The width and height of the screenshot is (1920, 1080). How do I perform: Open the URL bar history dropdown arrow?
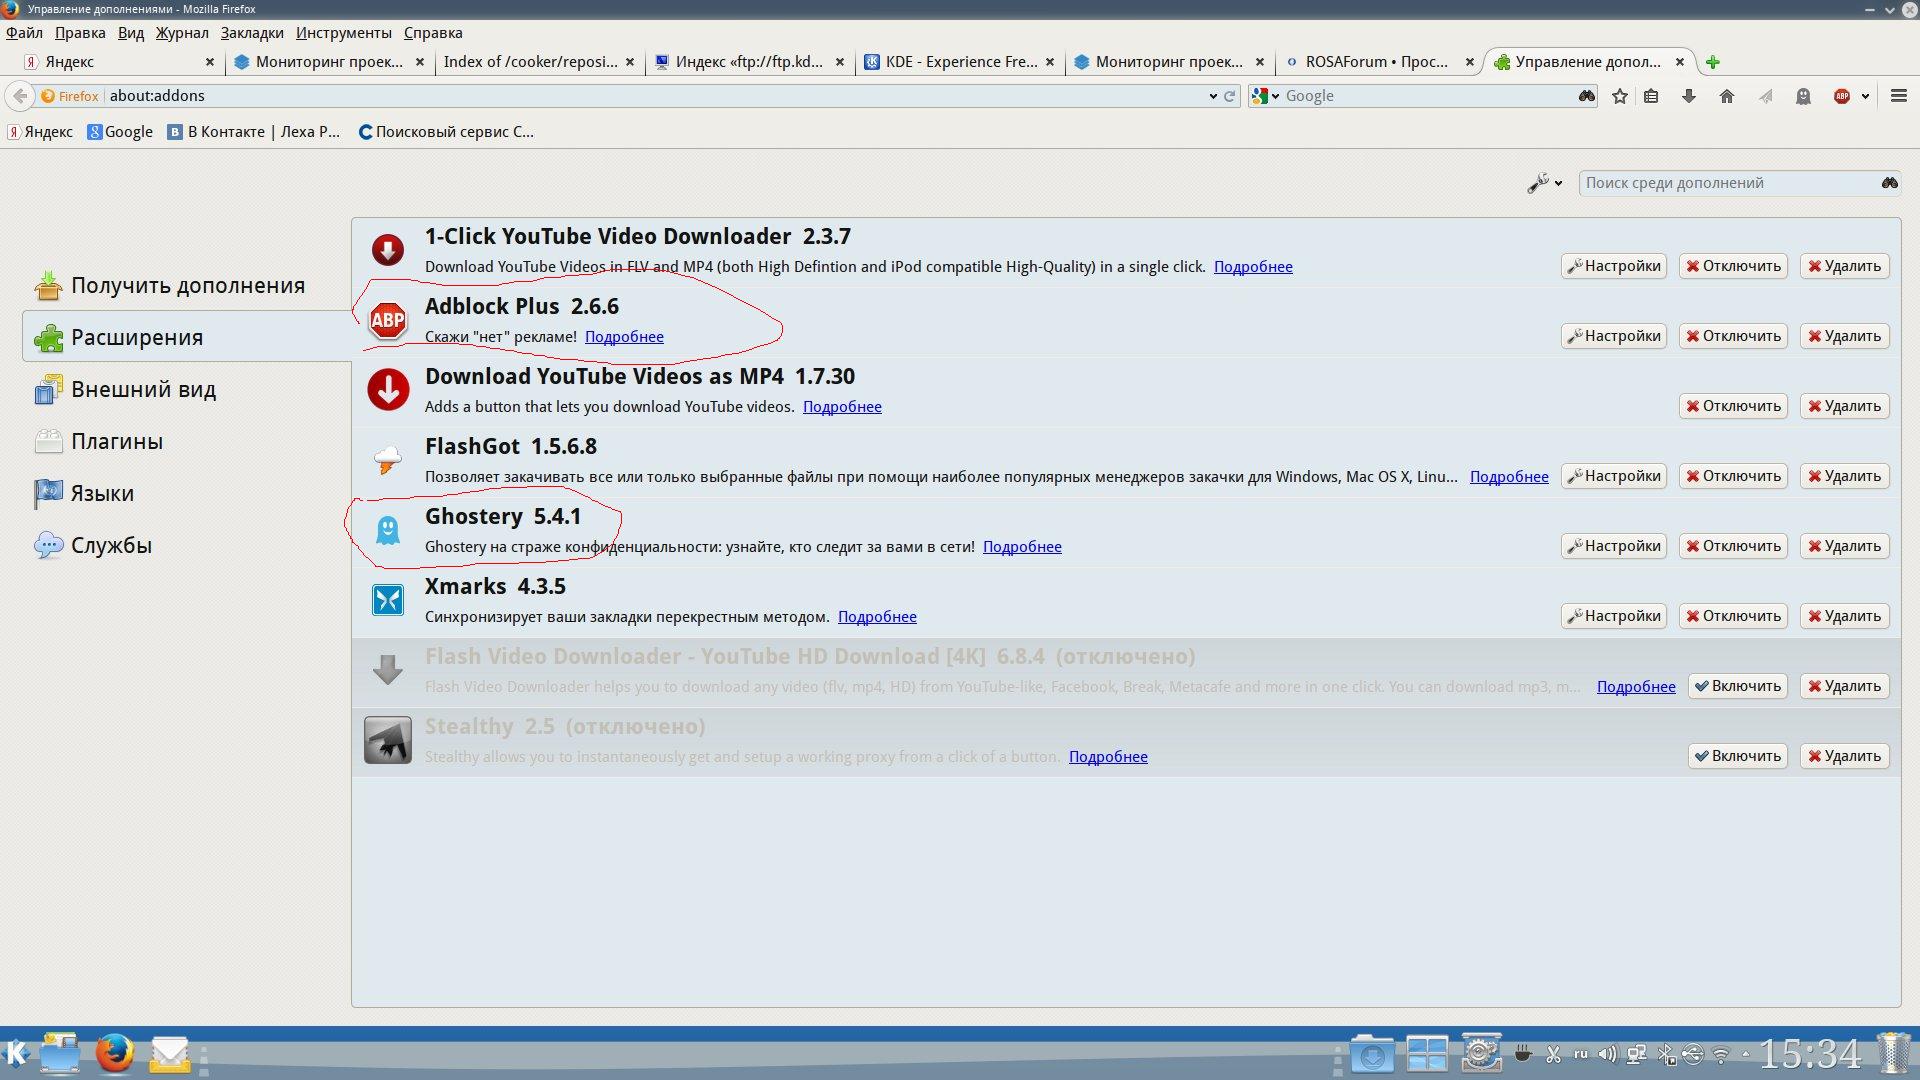coord(1213,96)
